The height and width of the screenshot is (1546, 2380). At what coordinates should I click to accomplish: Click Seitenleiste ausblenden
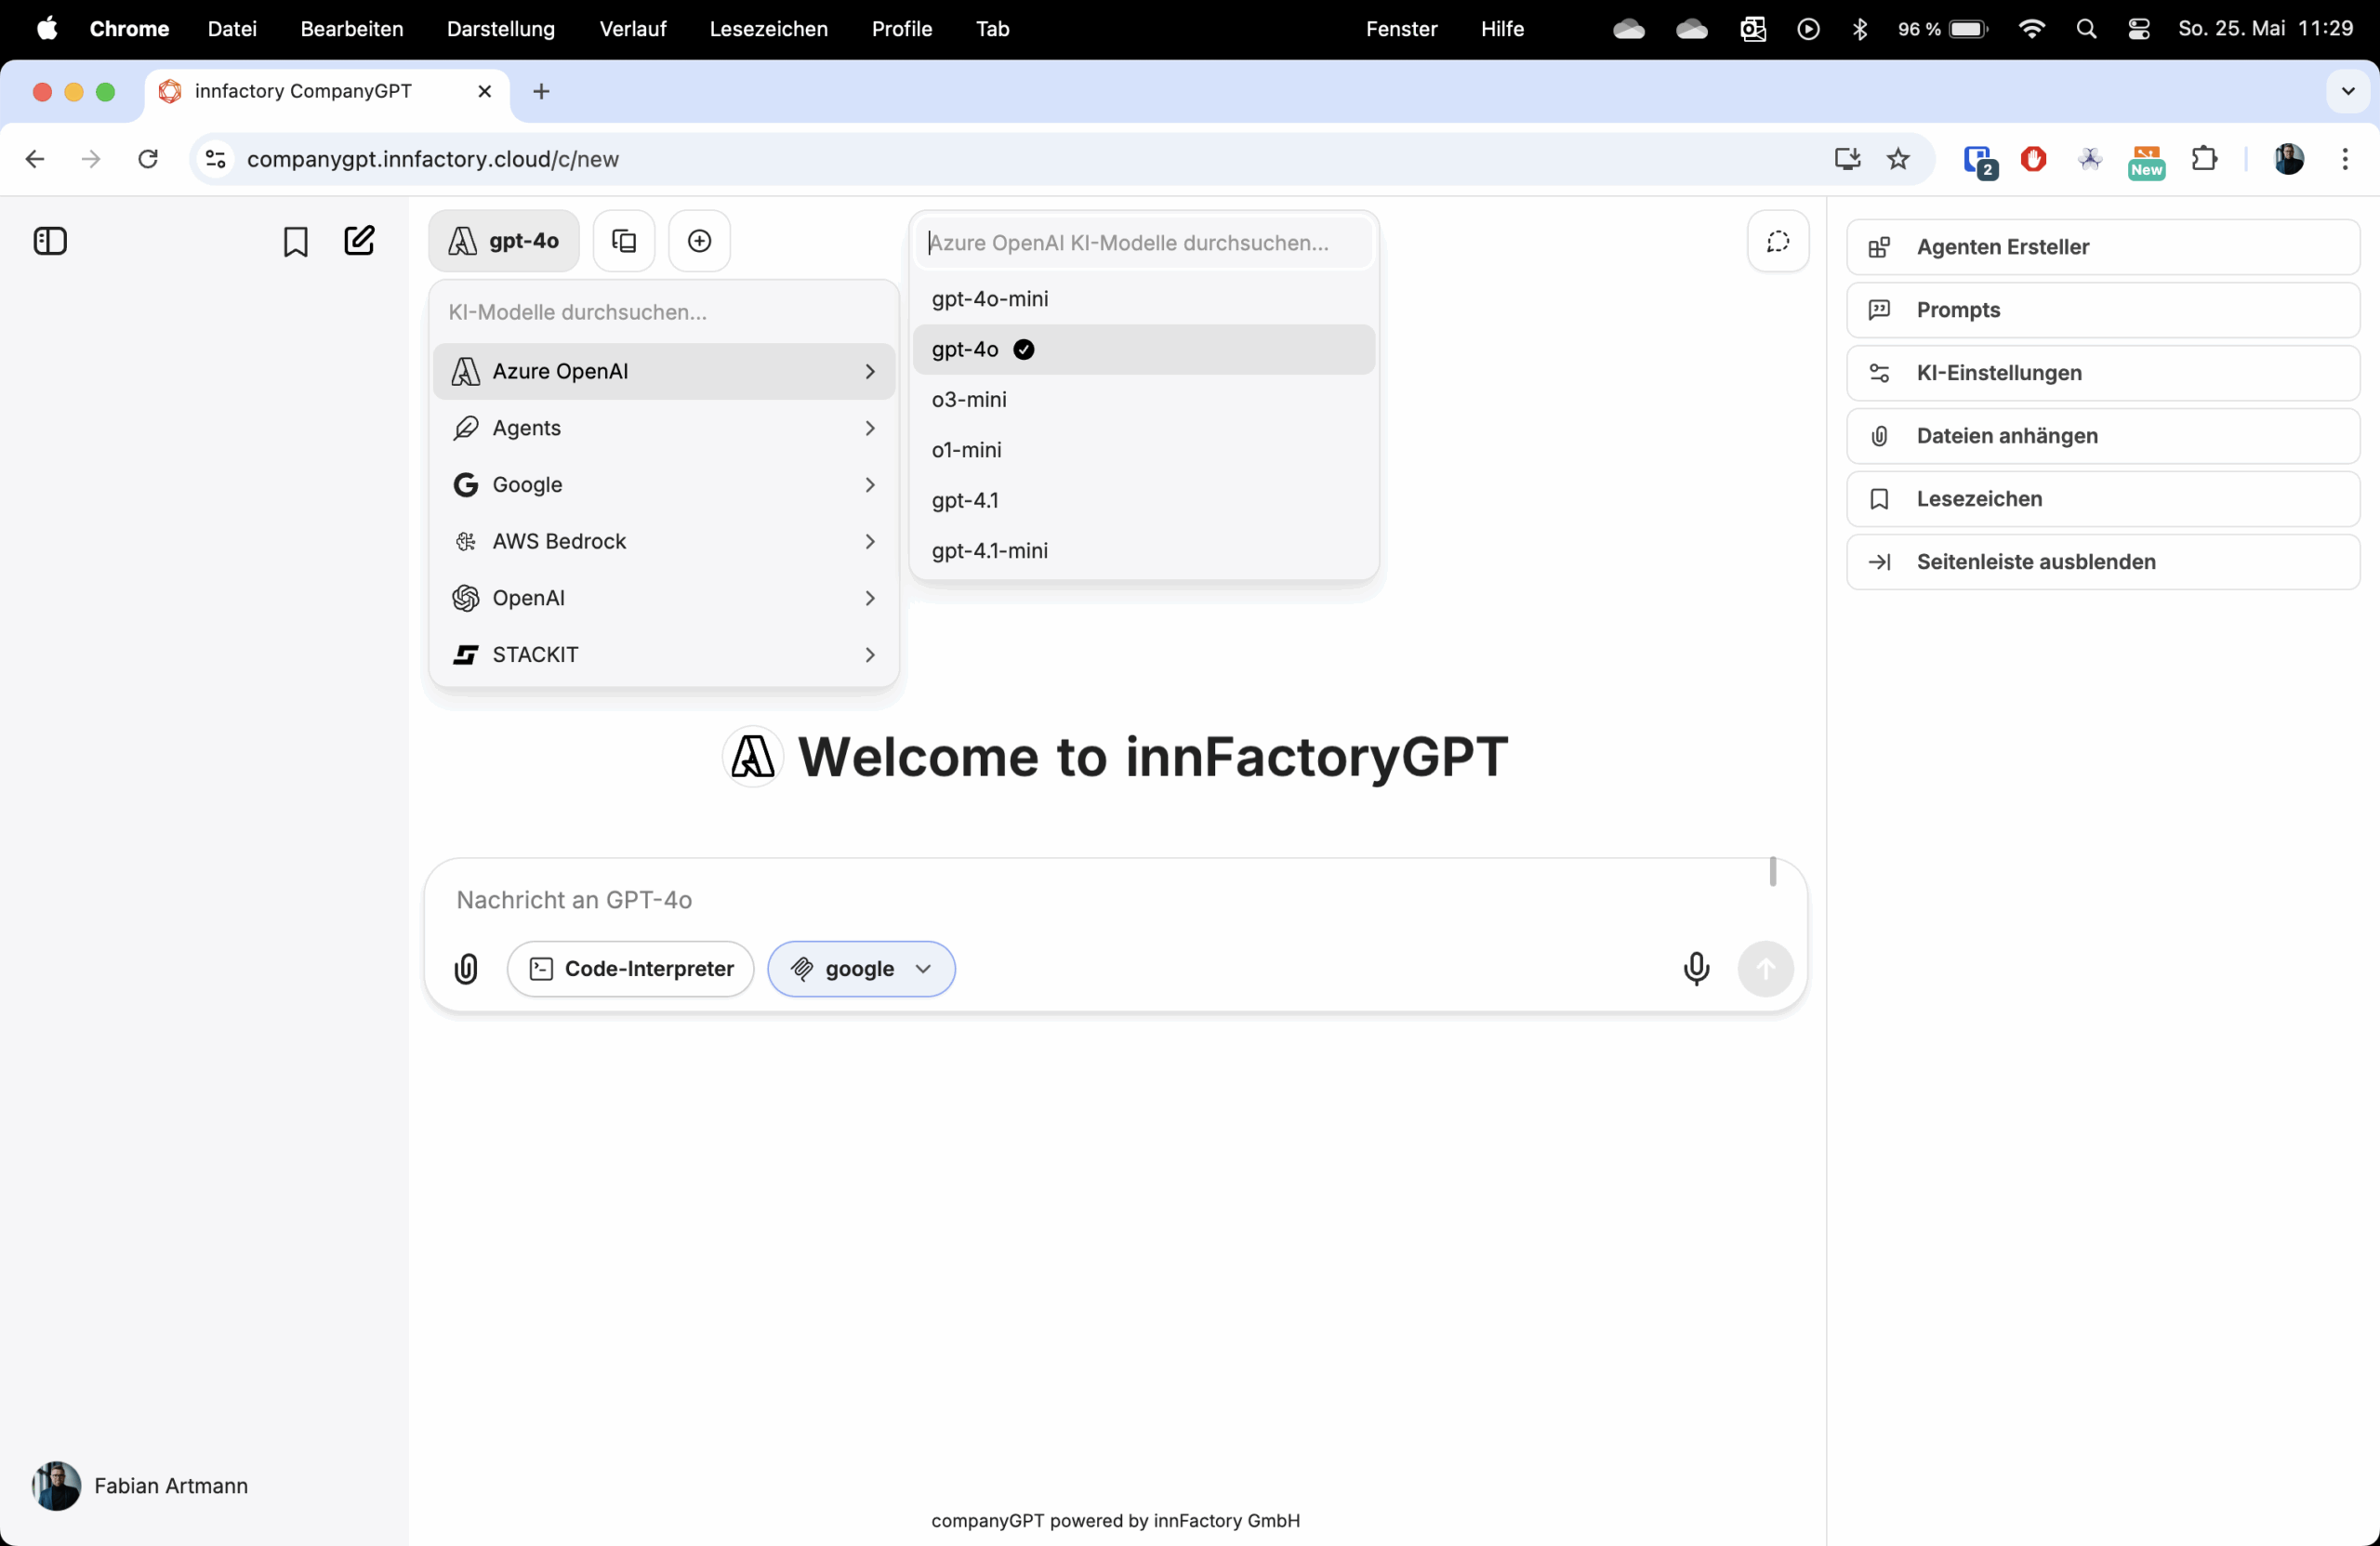click(2103, 562)
